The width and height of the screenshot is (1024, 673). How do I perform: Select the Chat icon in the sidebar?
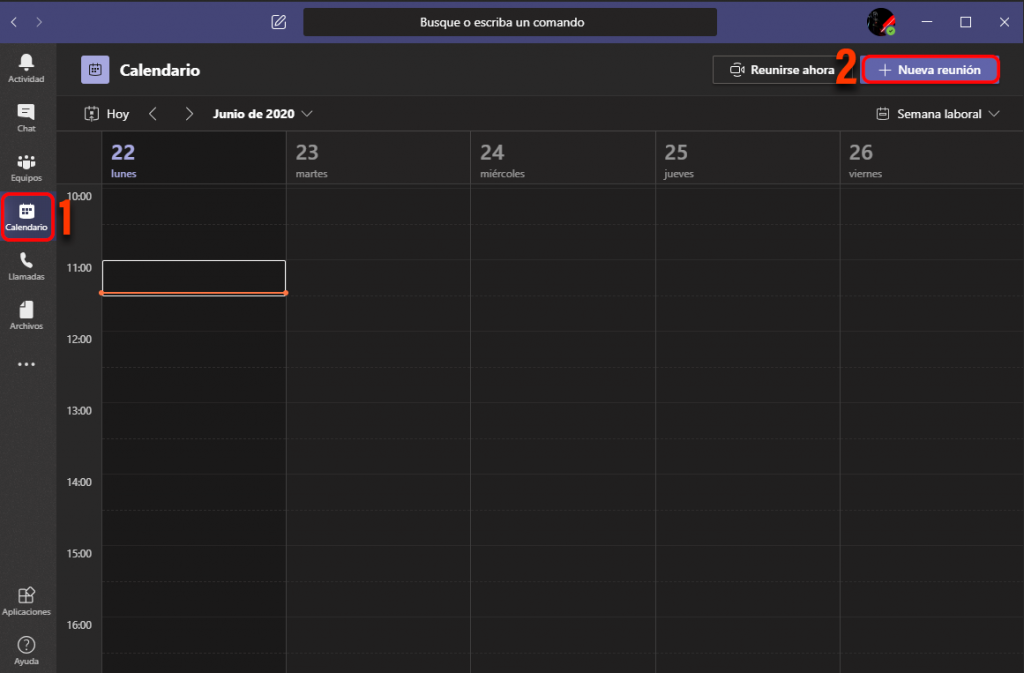pos(25,116)
